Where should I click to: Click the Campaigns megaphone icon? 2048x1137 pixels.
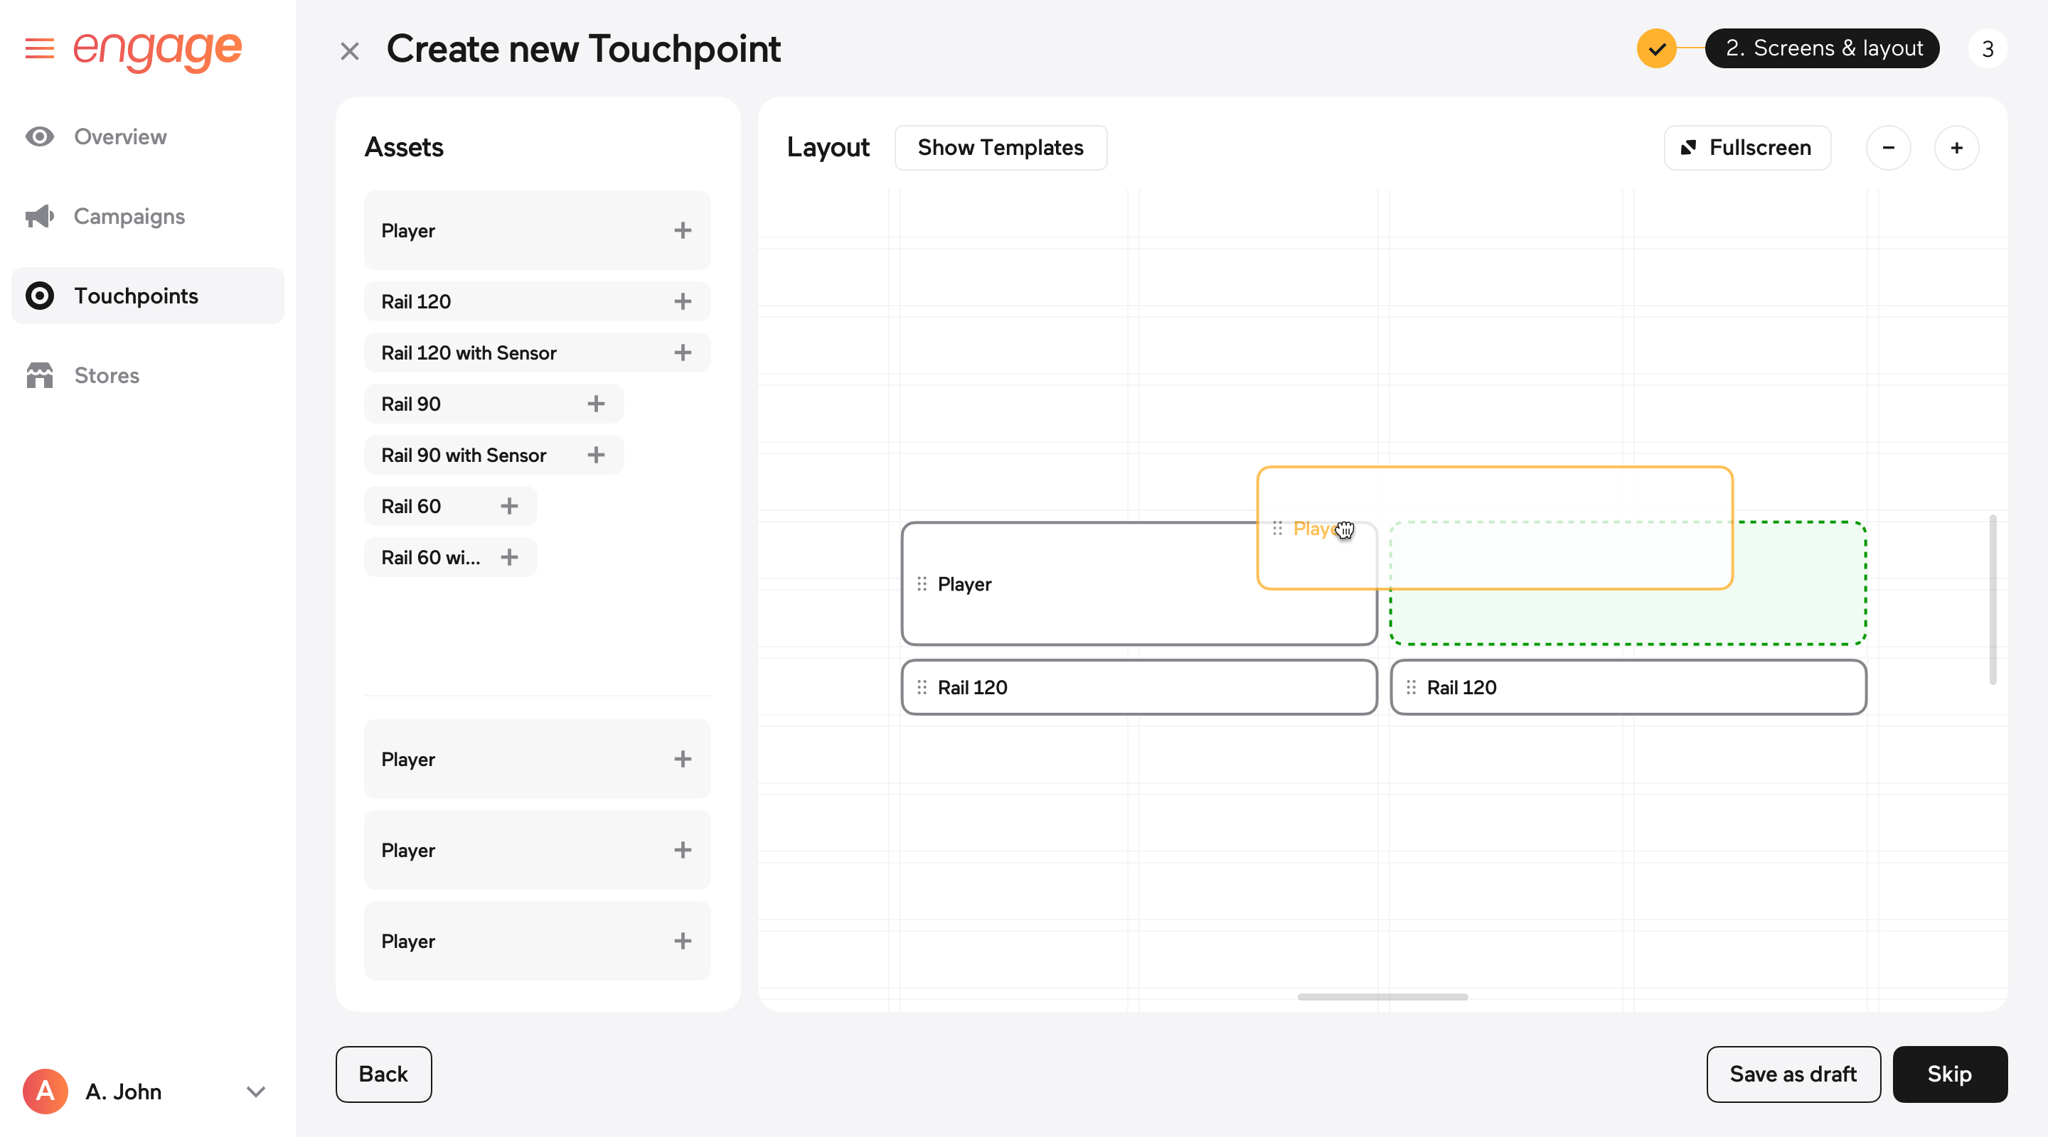40,216
